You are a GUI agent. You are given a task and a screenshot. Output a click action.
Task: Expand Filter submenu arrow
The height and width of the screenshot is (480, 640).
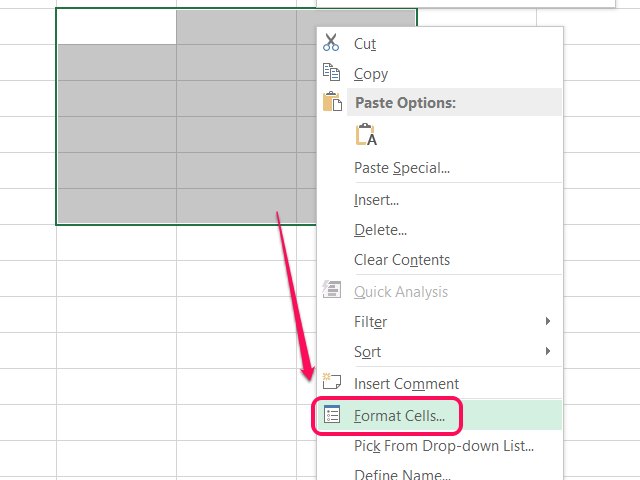pyautogui.click(x=548, y=321)
